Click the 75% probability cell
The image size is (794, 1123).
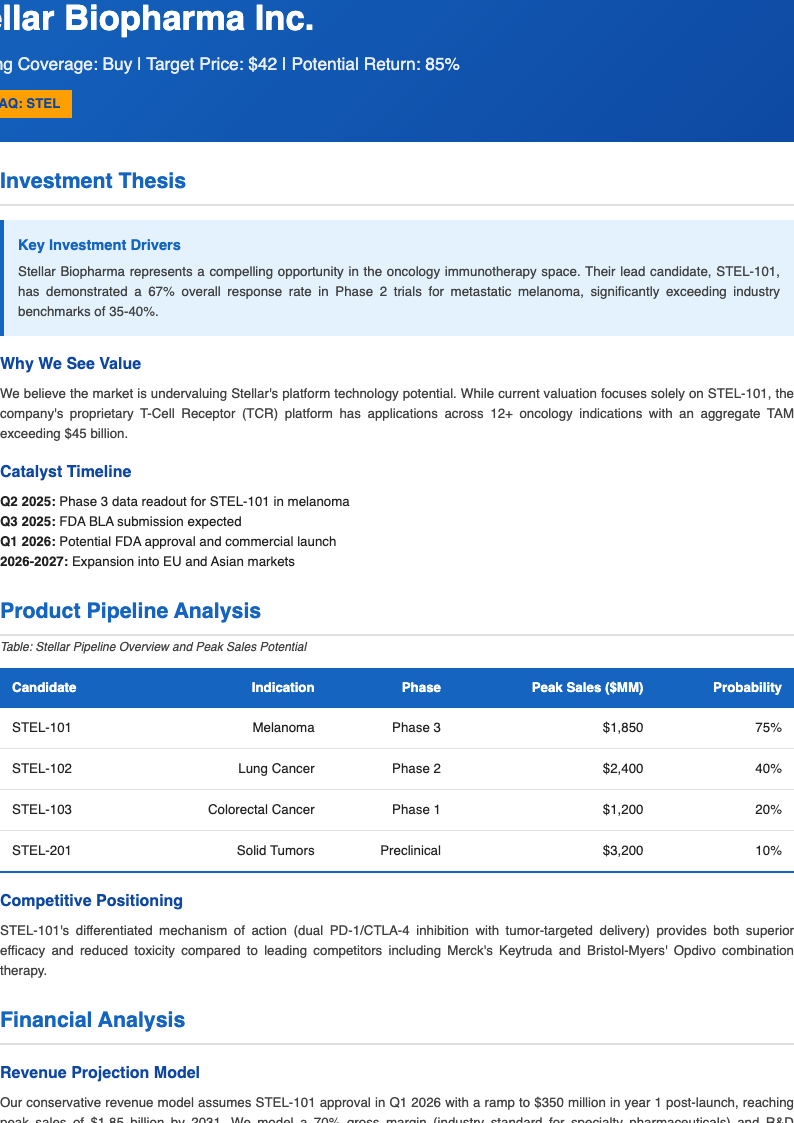[768, 728]
